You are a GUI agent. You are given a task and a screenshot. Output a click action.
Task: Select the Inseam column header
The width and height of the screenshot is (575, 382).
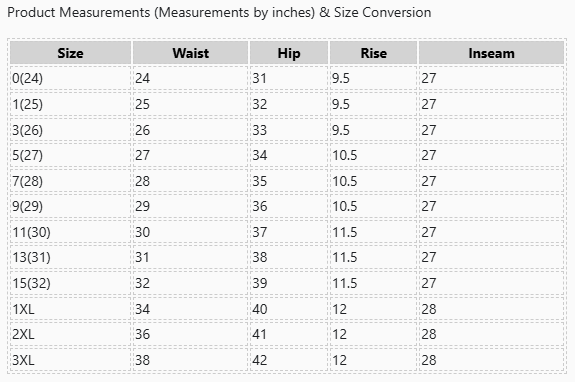[491, 53]
